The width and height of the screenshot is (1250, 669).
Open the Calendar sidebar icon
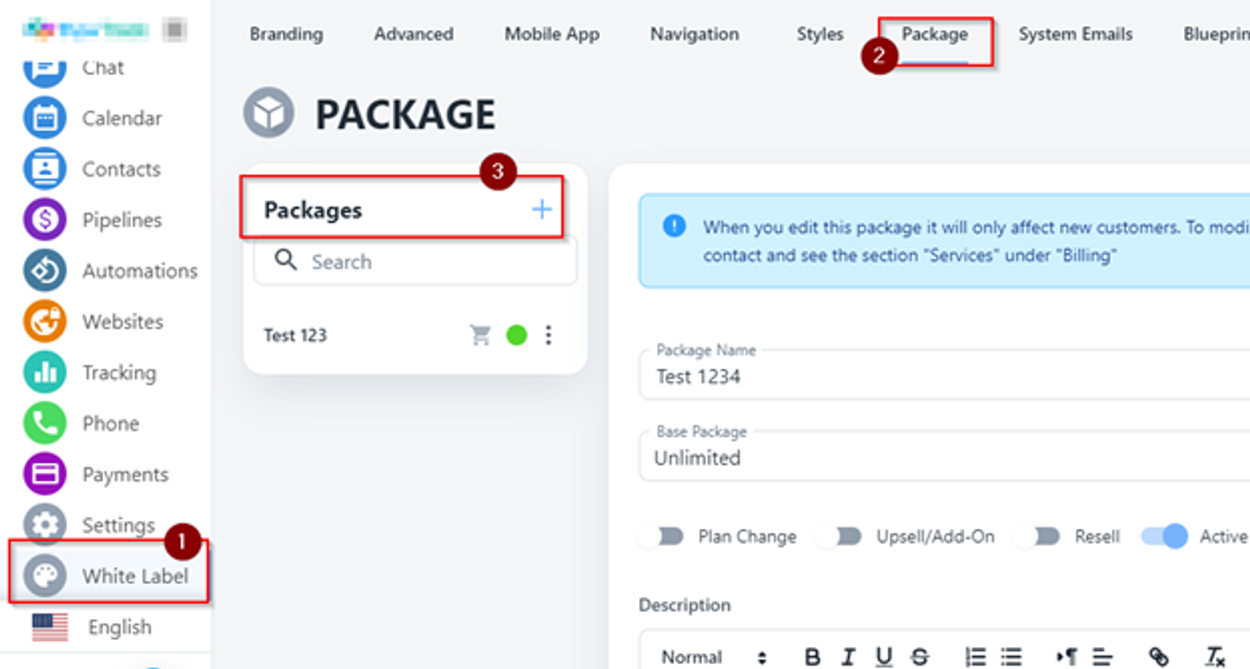tap(45, 118)
